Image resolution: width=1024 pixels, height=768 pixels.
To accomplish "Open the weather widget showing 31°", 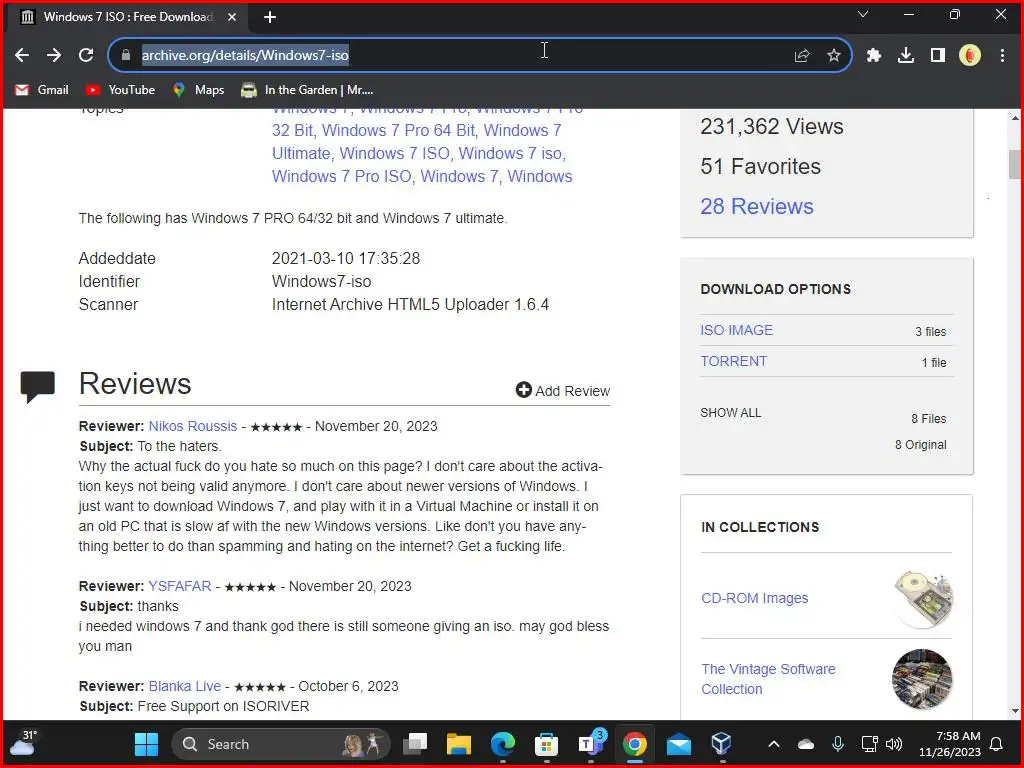I will 25,743.
